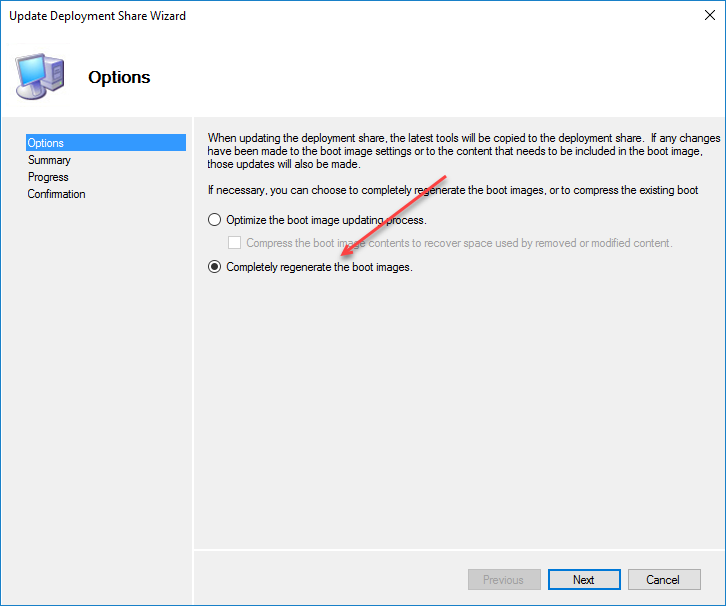Click the bold Options page heading
The height and width of the screenshot is (606, 726).
tap(119, 77)
